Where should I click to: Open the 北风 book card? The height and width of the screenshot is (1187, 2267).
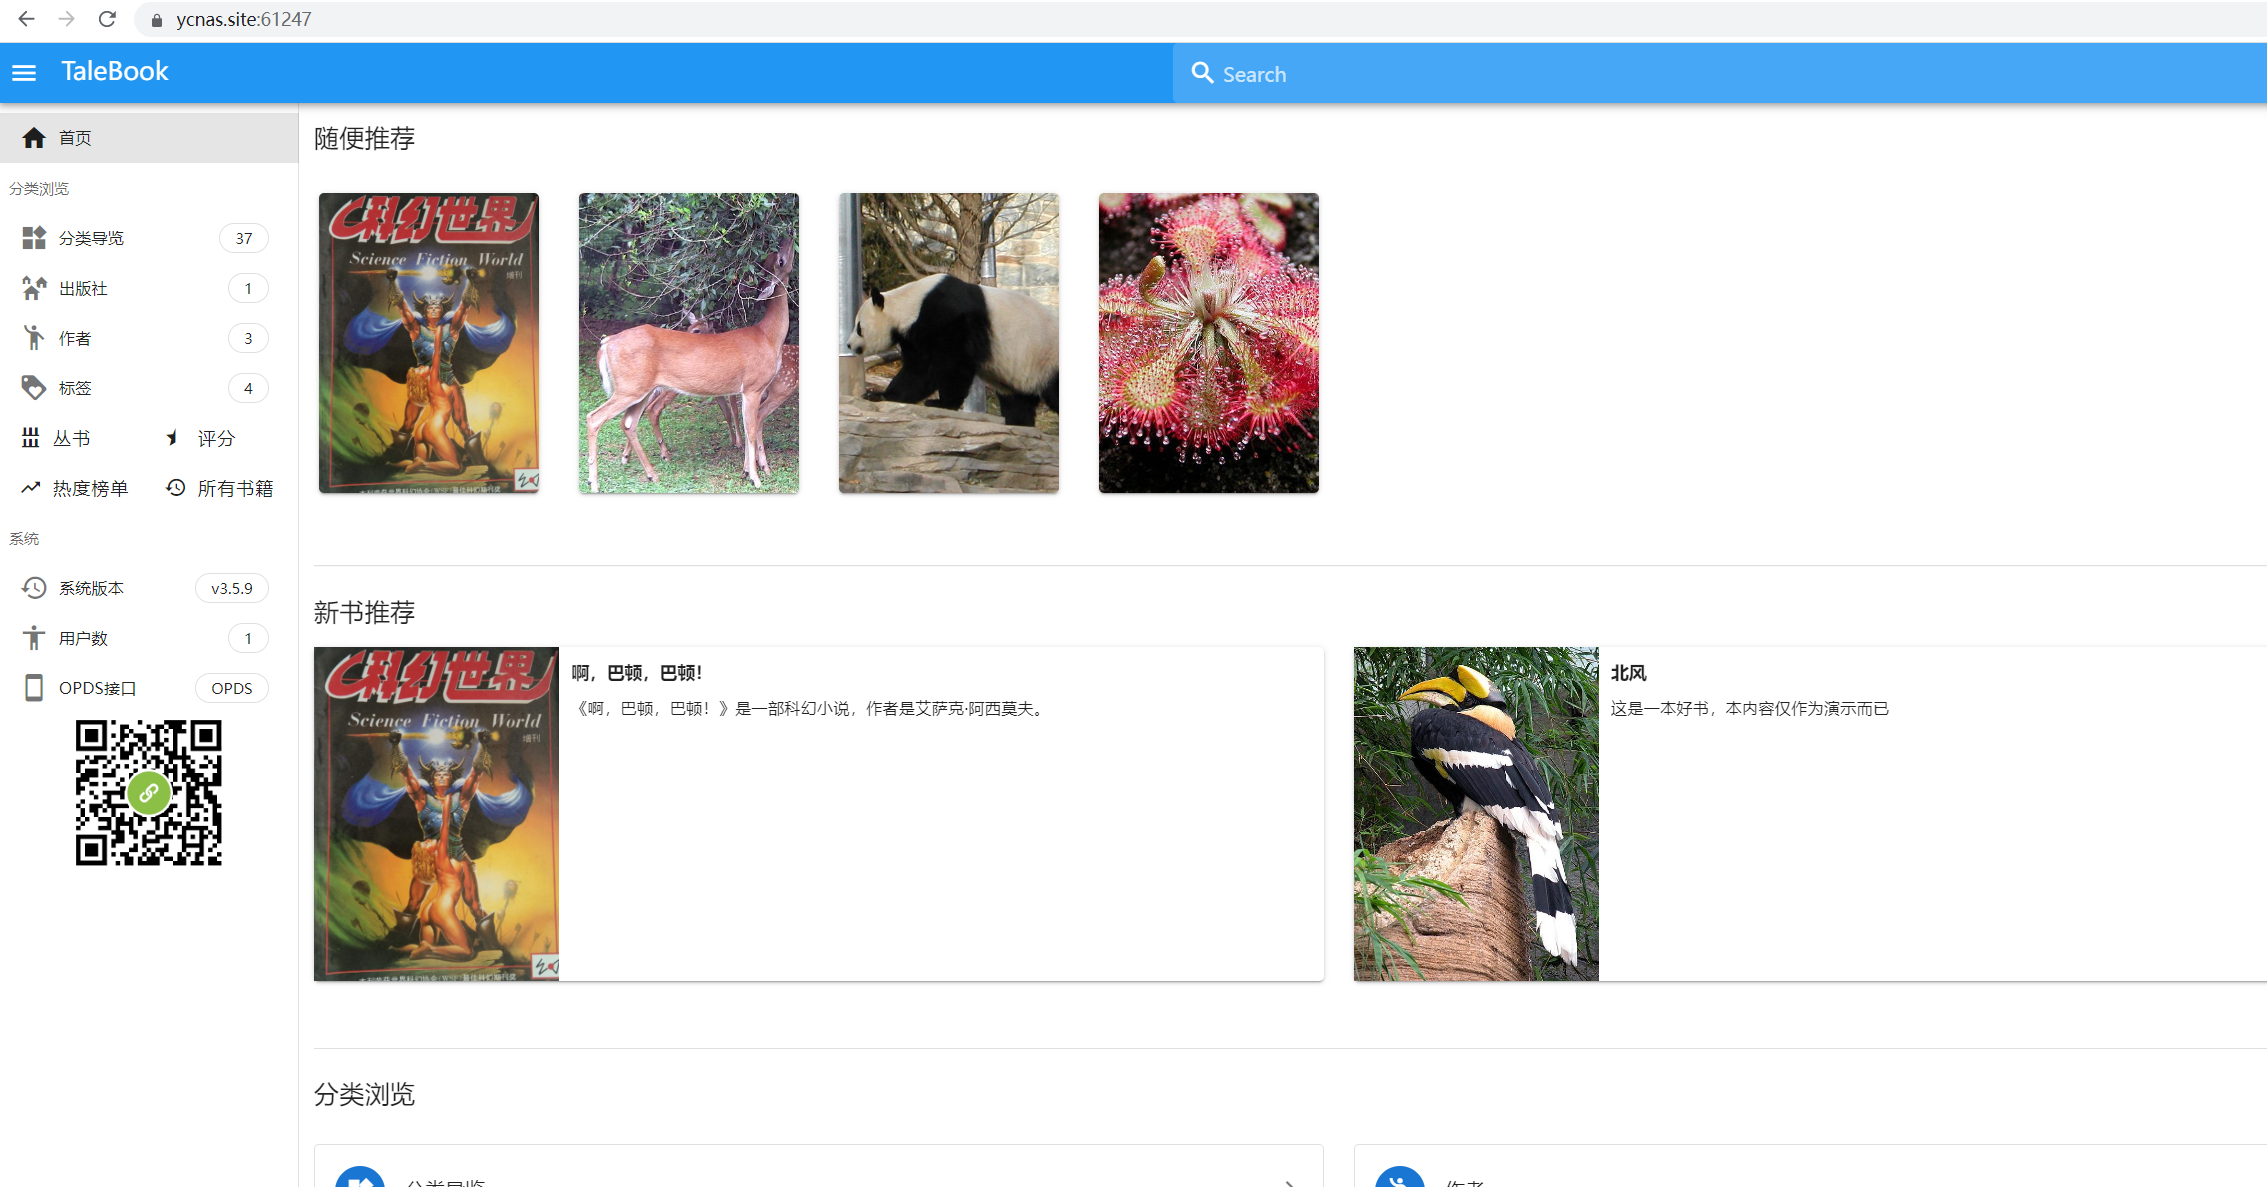[x=1628, y=673]
